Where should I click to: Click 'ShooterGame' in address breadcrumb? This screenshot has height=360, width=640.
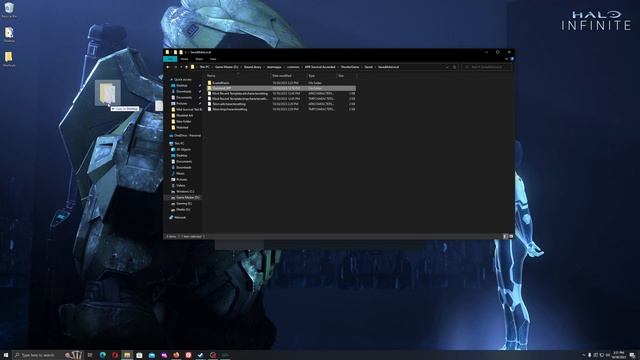point(350,67)
